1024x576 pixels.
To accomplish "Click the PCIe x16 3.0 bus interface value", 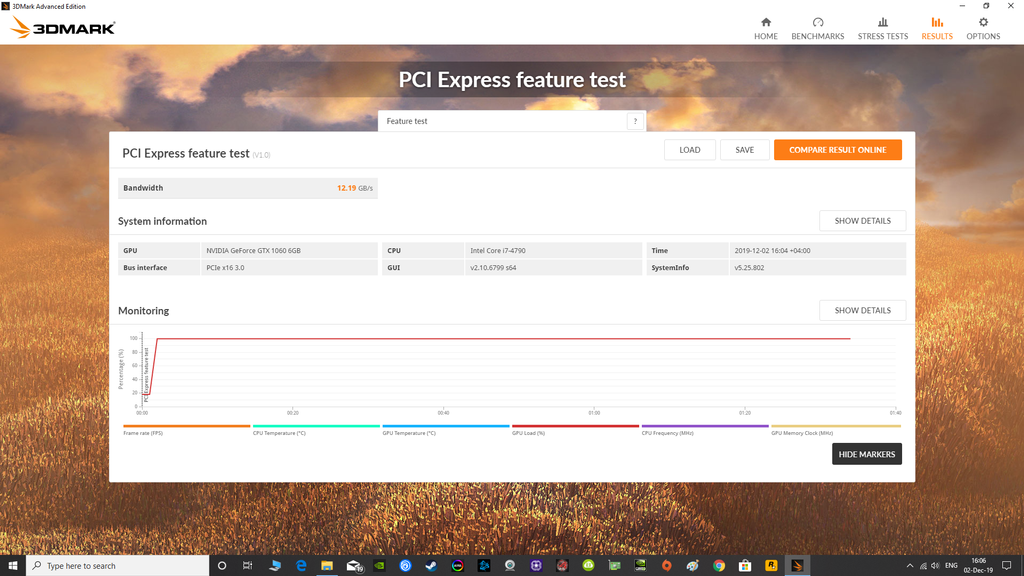I will [x=225, y=268].
